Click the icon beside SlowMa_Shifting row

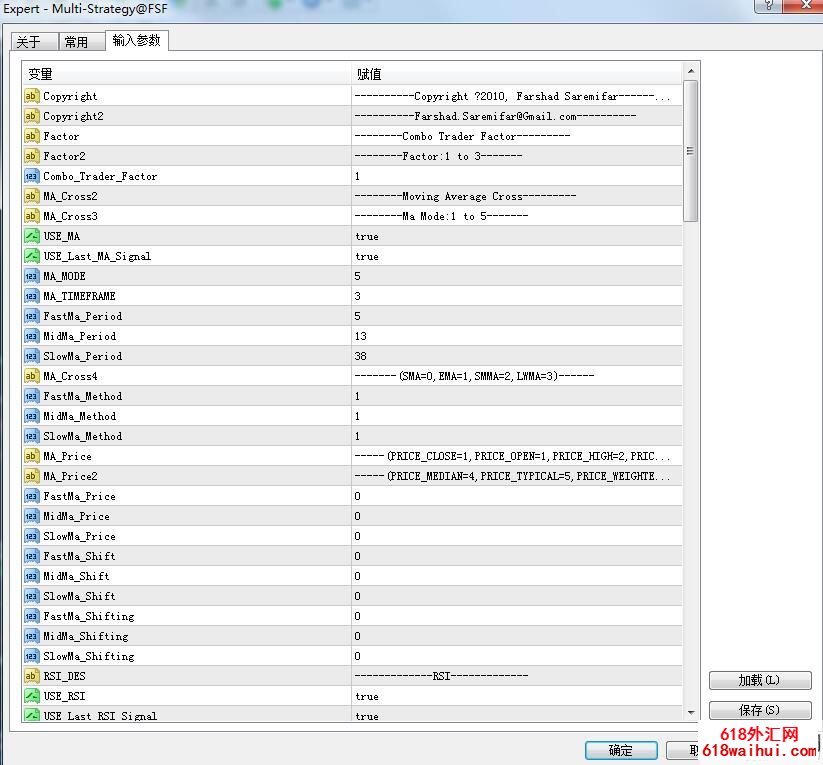[x=31, y=656]
